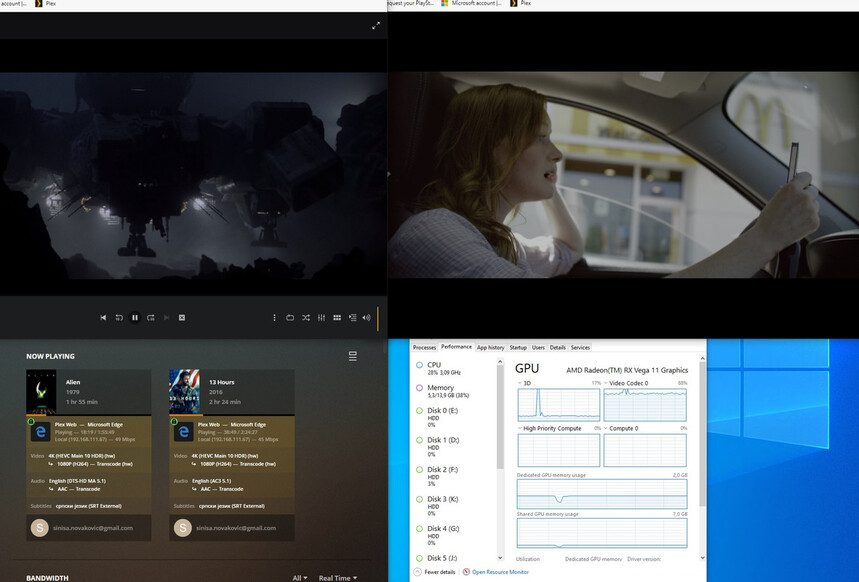The image size is (859, 582).
Task: Click GPU pane scrollbar down arrow
Action: point(702,558)
